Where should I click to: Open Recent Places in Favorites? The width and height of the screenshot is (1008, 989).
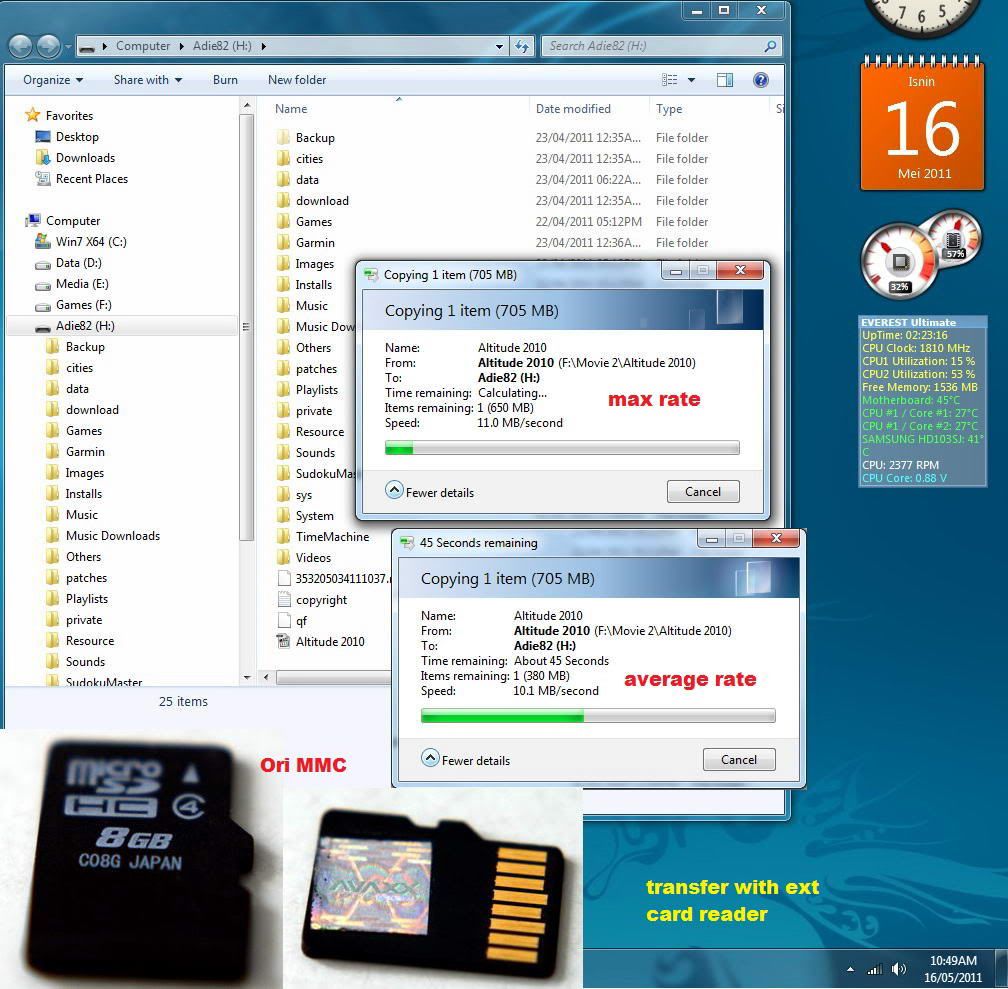point(91,179)
